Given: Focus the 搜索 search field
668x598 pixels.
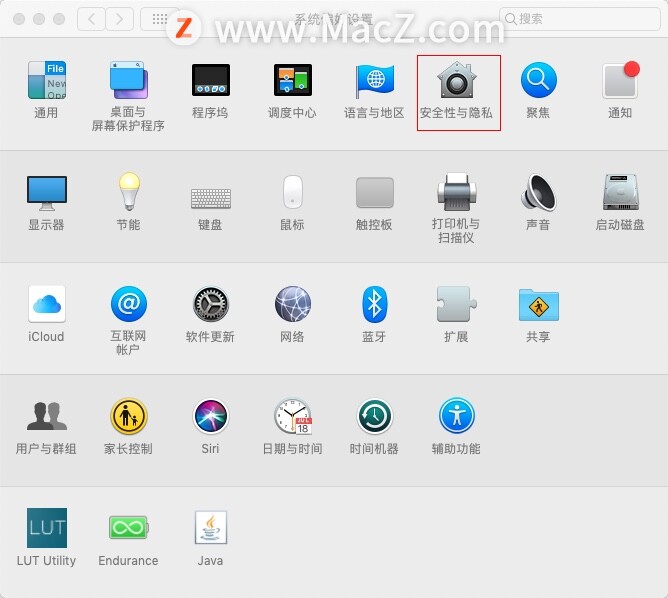Looking at the screenshot, I should pos(579,19).
